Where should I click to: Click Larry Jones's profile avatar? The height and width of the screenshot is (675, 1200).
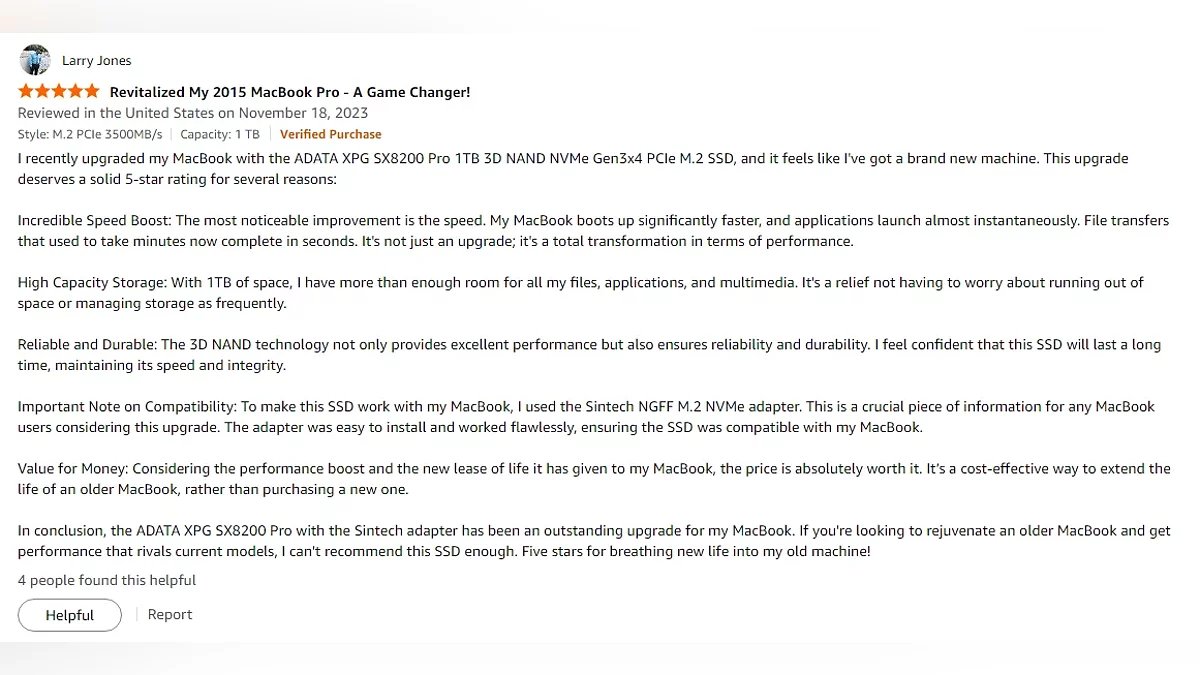click(x=34, y=60)
